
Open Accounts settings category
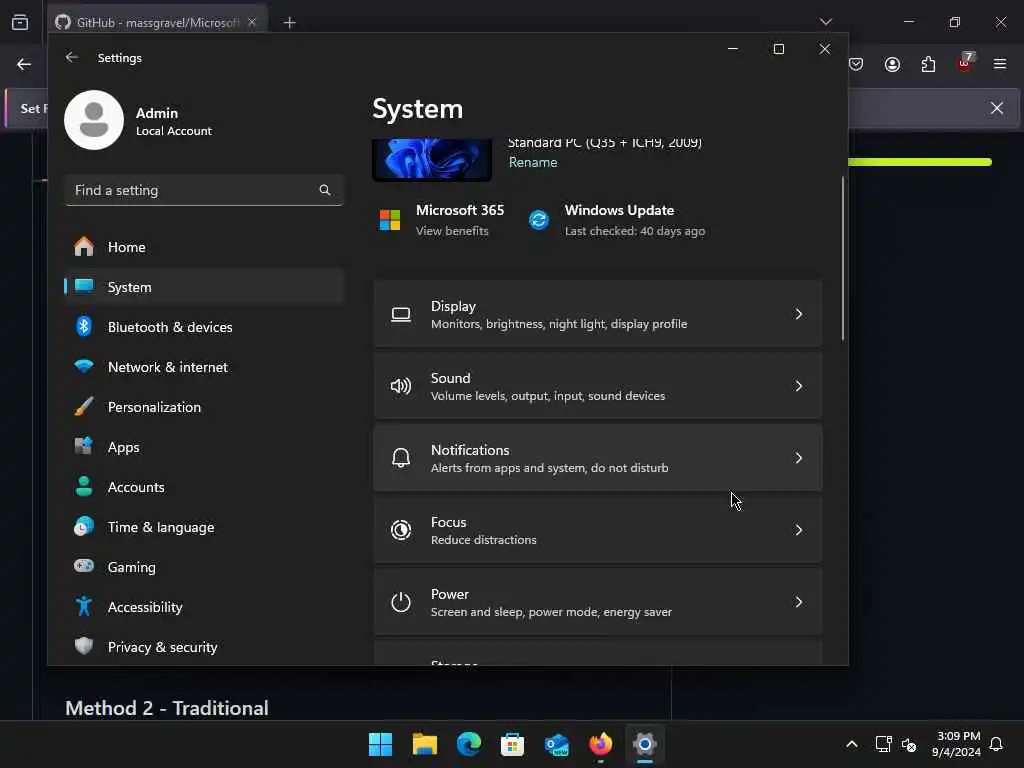(204, 487)
